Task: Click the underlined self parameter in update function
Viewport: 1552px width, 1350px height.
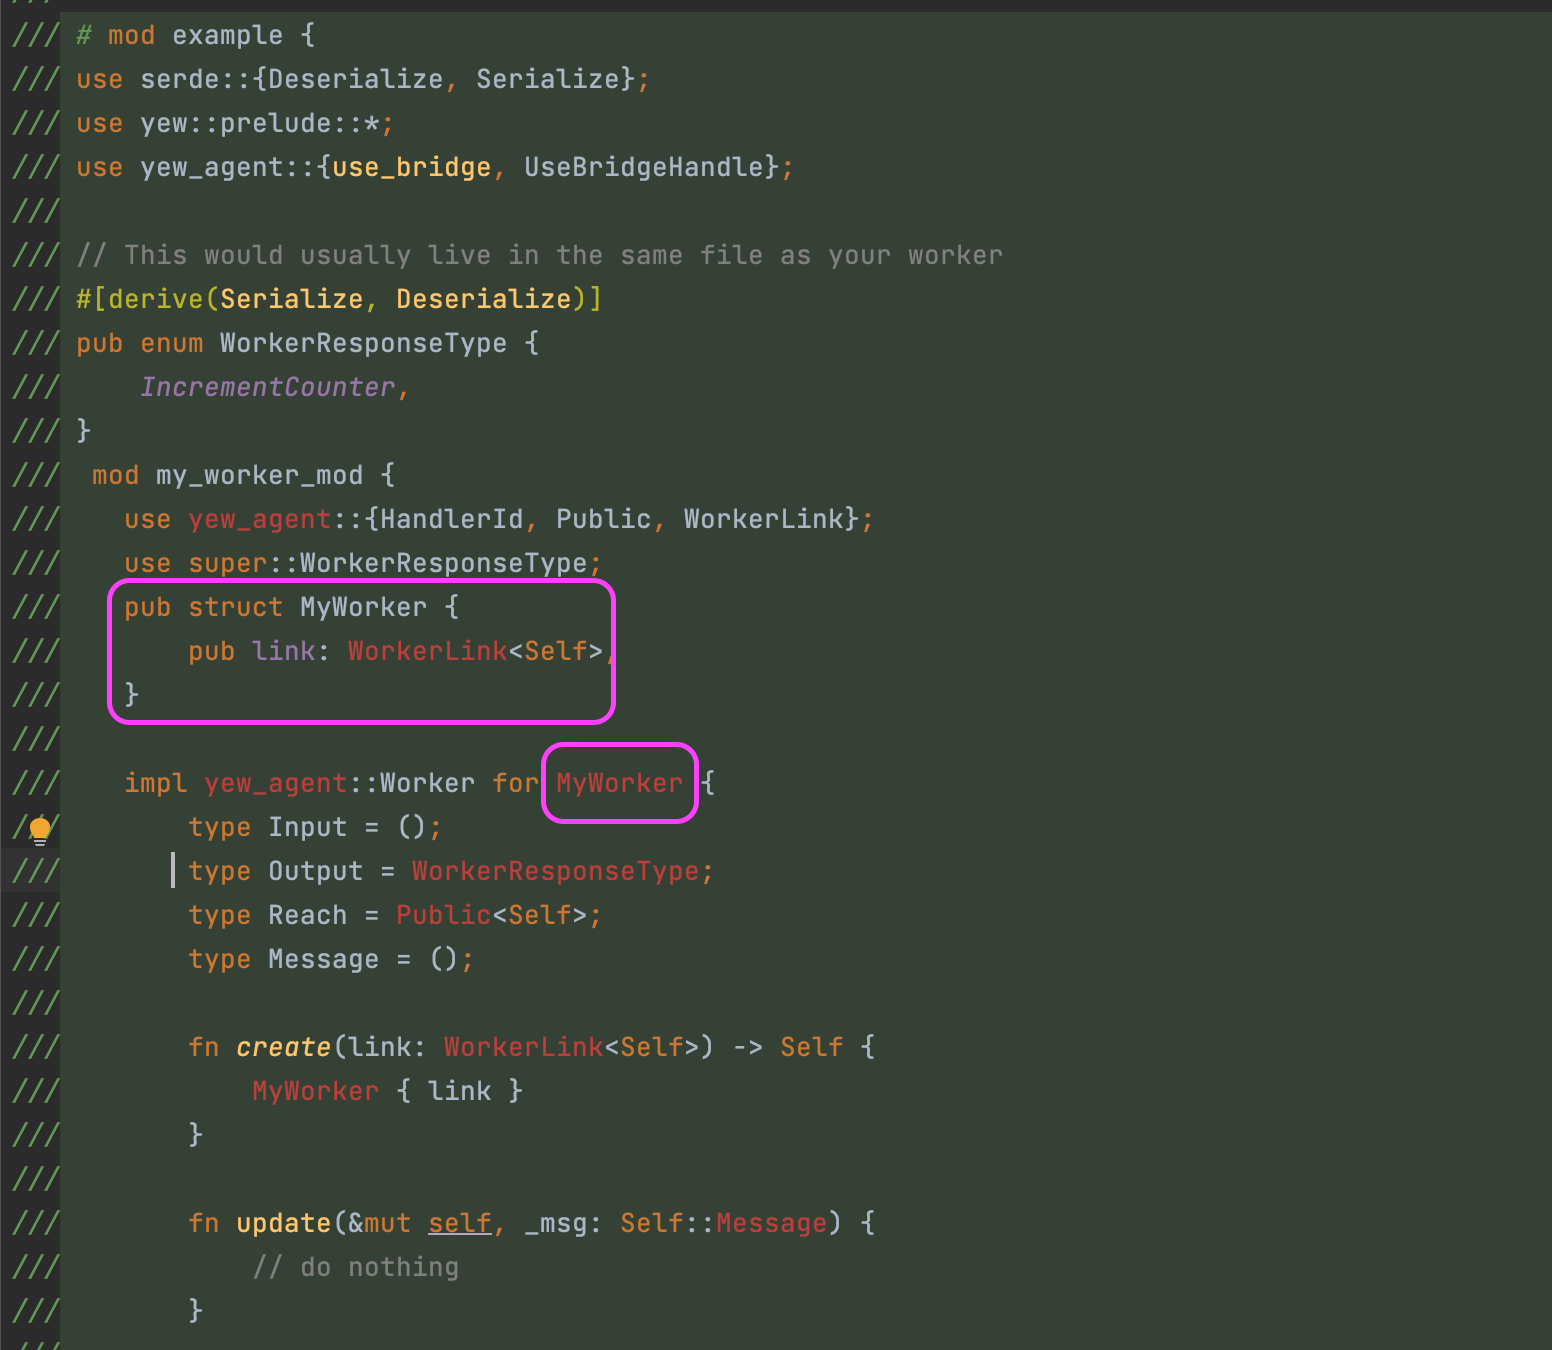Action: click(x=458, y=1222)
